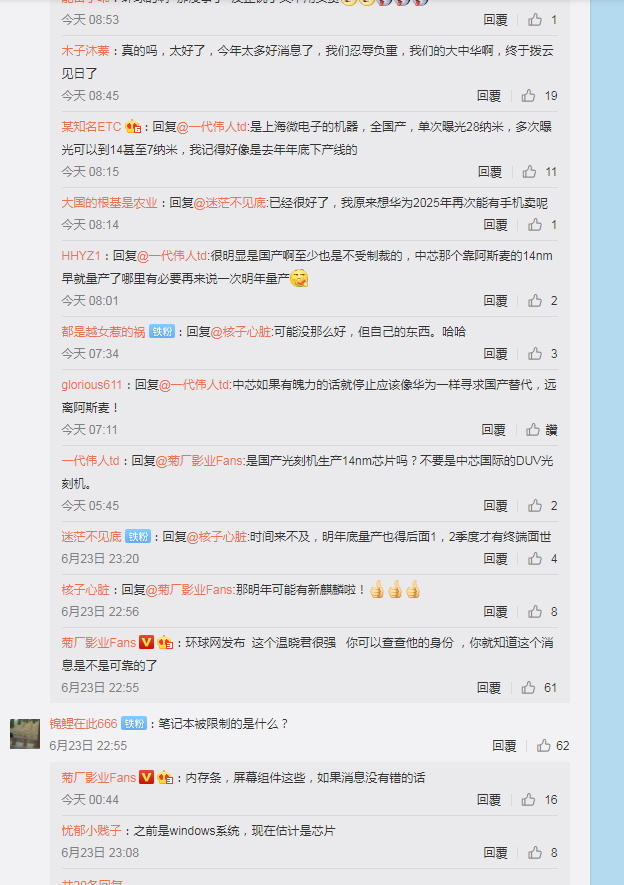624x885 pixels.
Task: Like the comment by 木子沐蓁
Action: (529, 96)
